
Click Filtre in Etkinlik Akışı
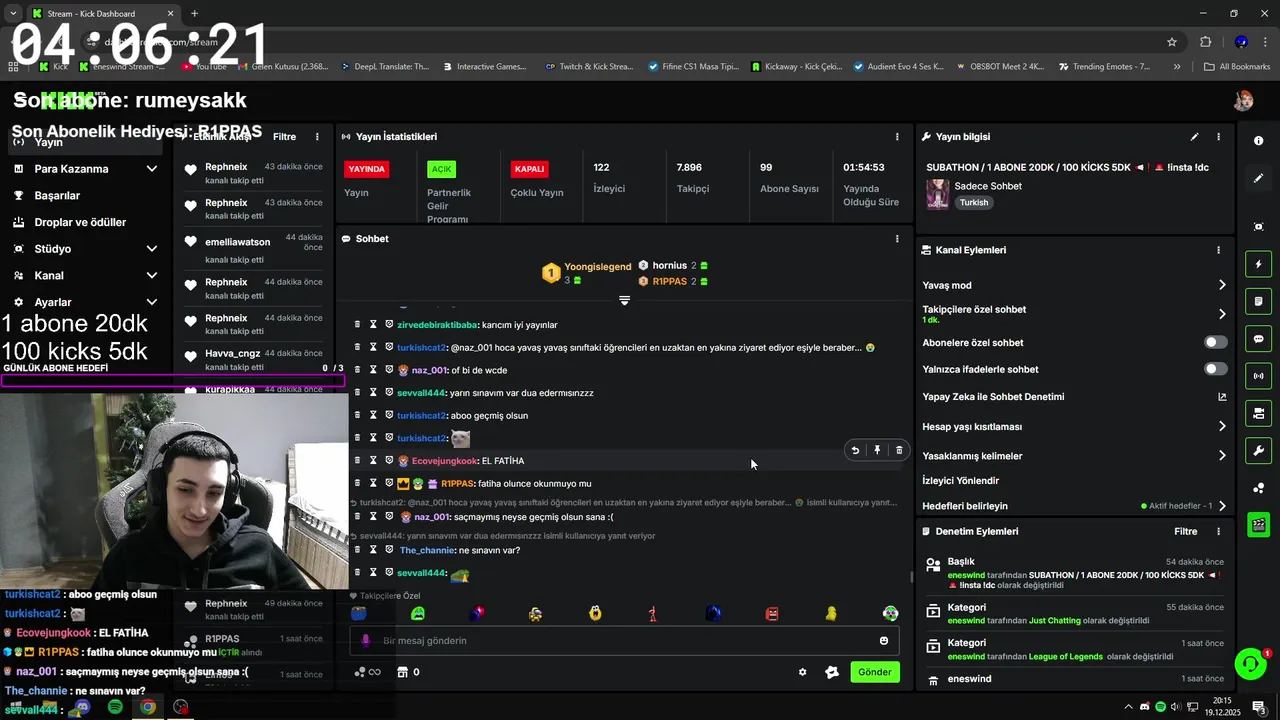[284, 137]
